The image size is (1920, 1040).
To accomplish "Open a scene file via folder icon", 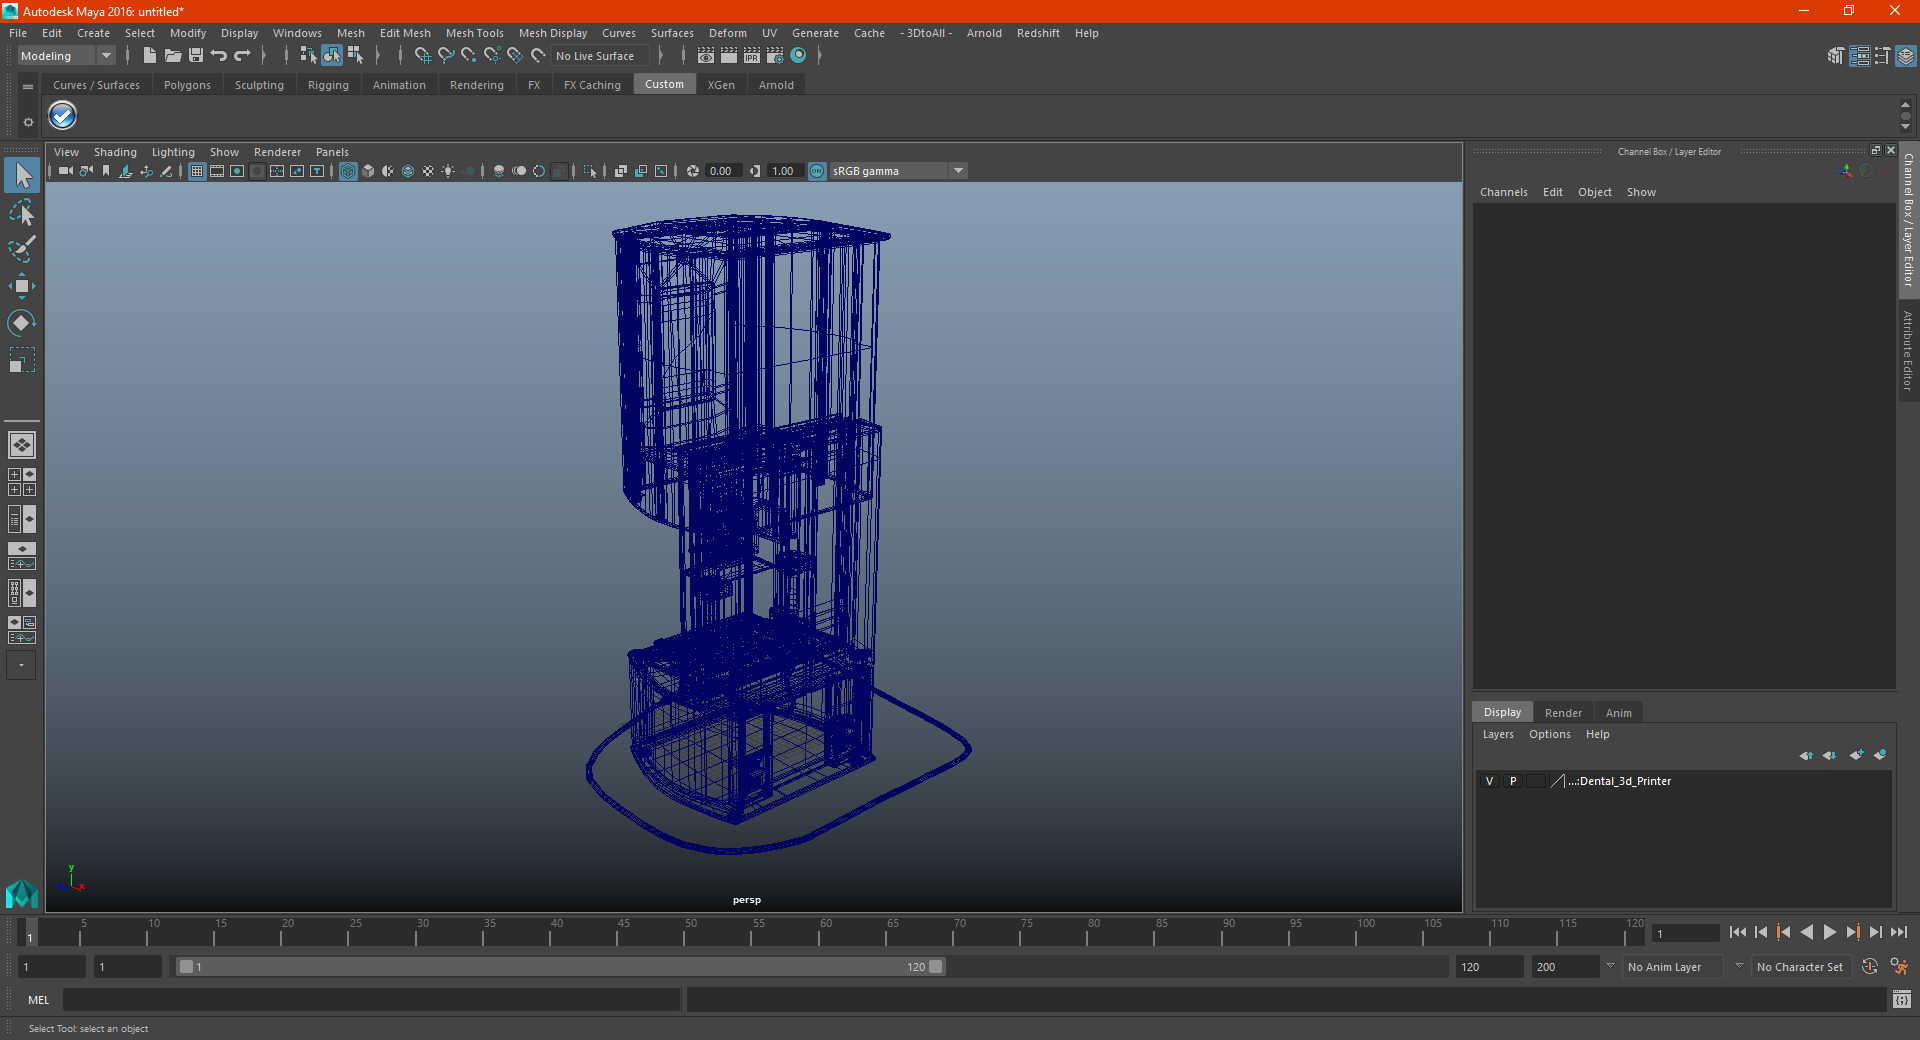I will point(172,56).
